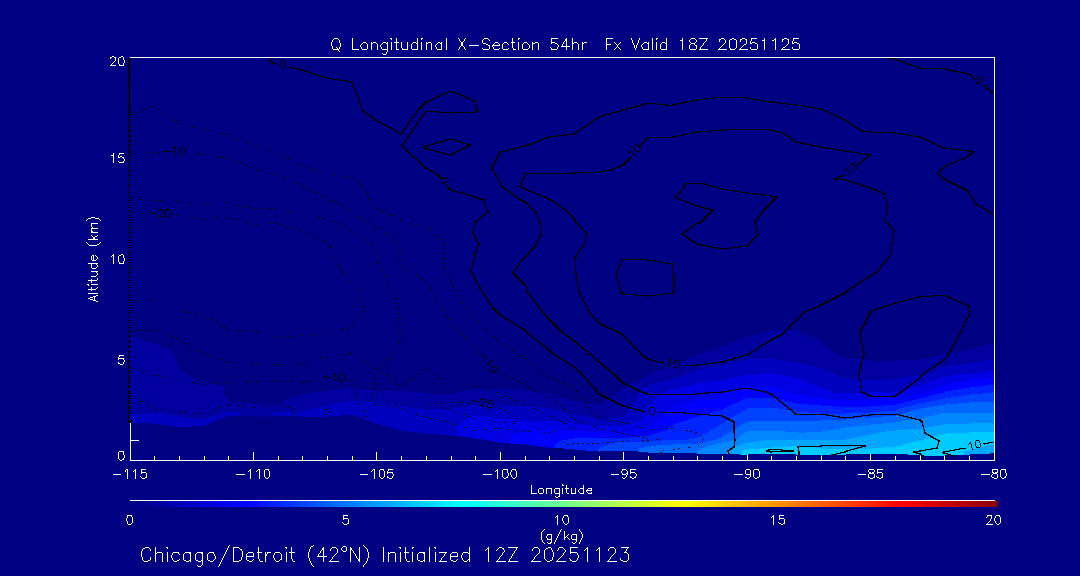This screenshot has width=1080, height=576.
Task: Click the -20 contour label near longitude -100
Action: click(x=483, y=404)
